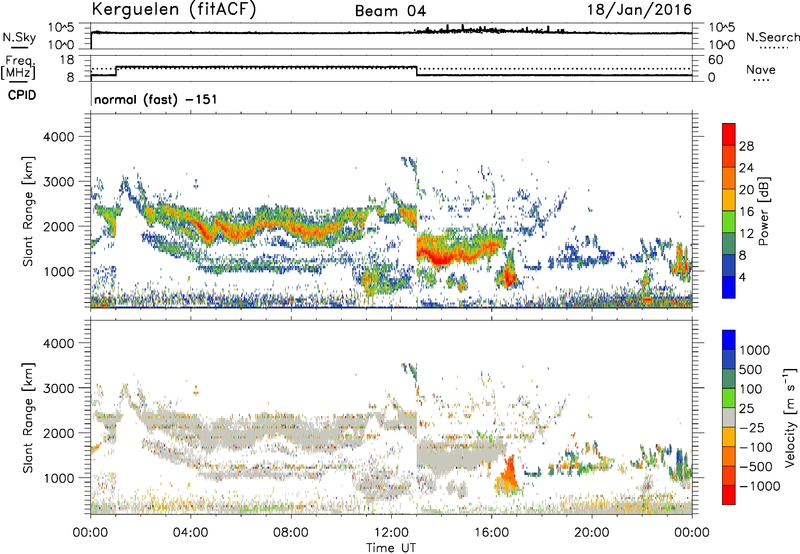800x554 pixels.
Task: Click the red-orange velocity burst near 16:30
Action: pyautogui.click(x=508, y=475)
